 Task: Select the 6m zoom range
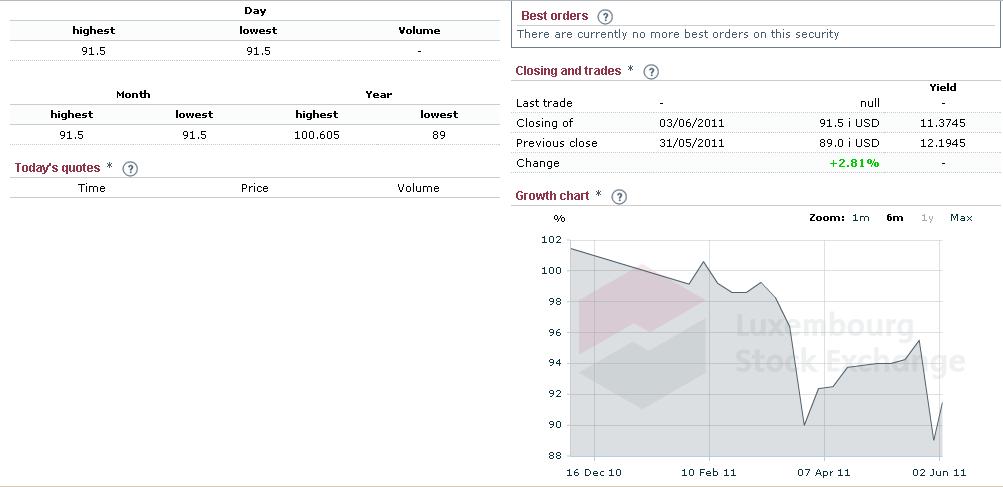point(894,218)
